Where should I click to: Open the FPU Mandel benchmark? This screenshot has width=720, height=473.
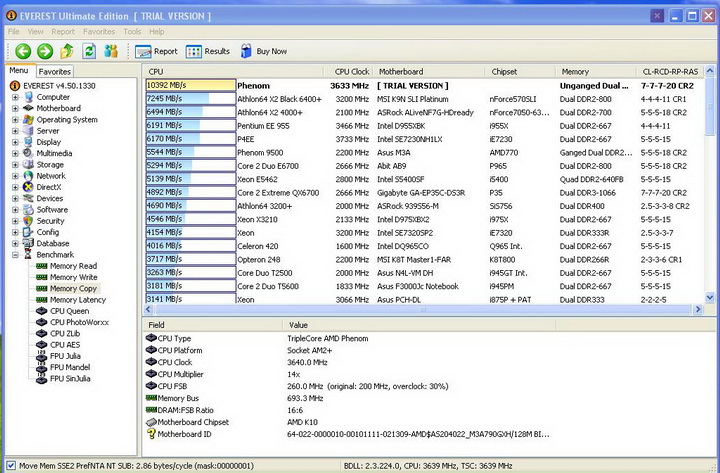click(x=63, y=367)
